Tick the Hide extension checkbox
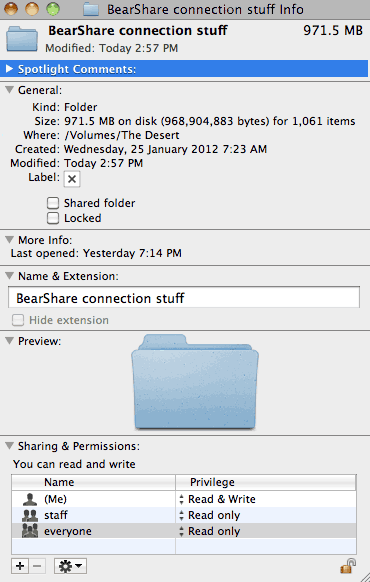The height and width of the screenshot is (582, 370). tap(18, 320)
